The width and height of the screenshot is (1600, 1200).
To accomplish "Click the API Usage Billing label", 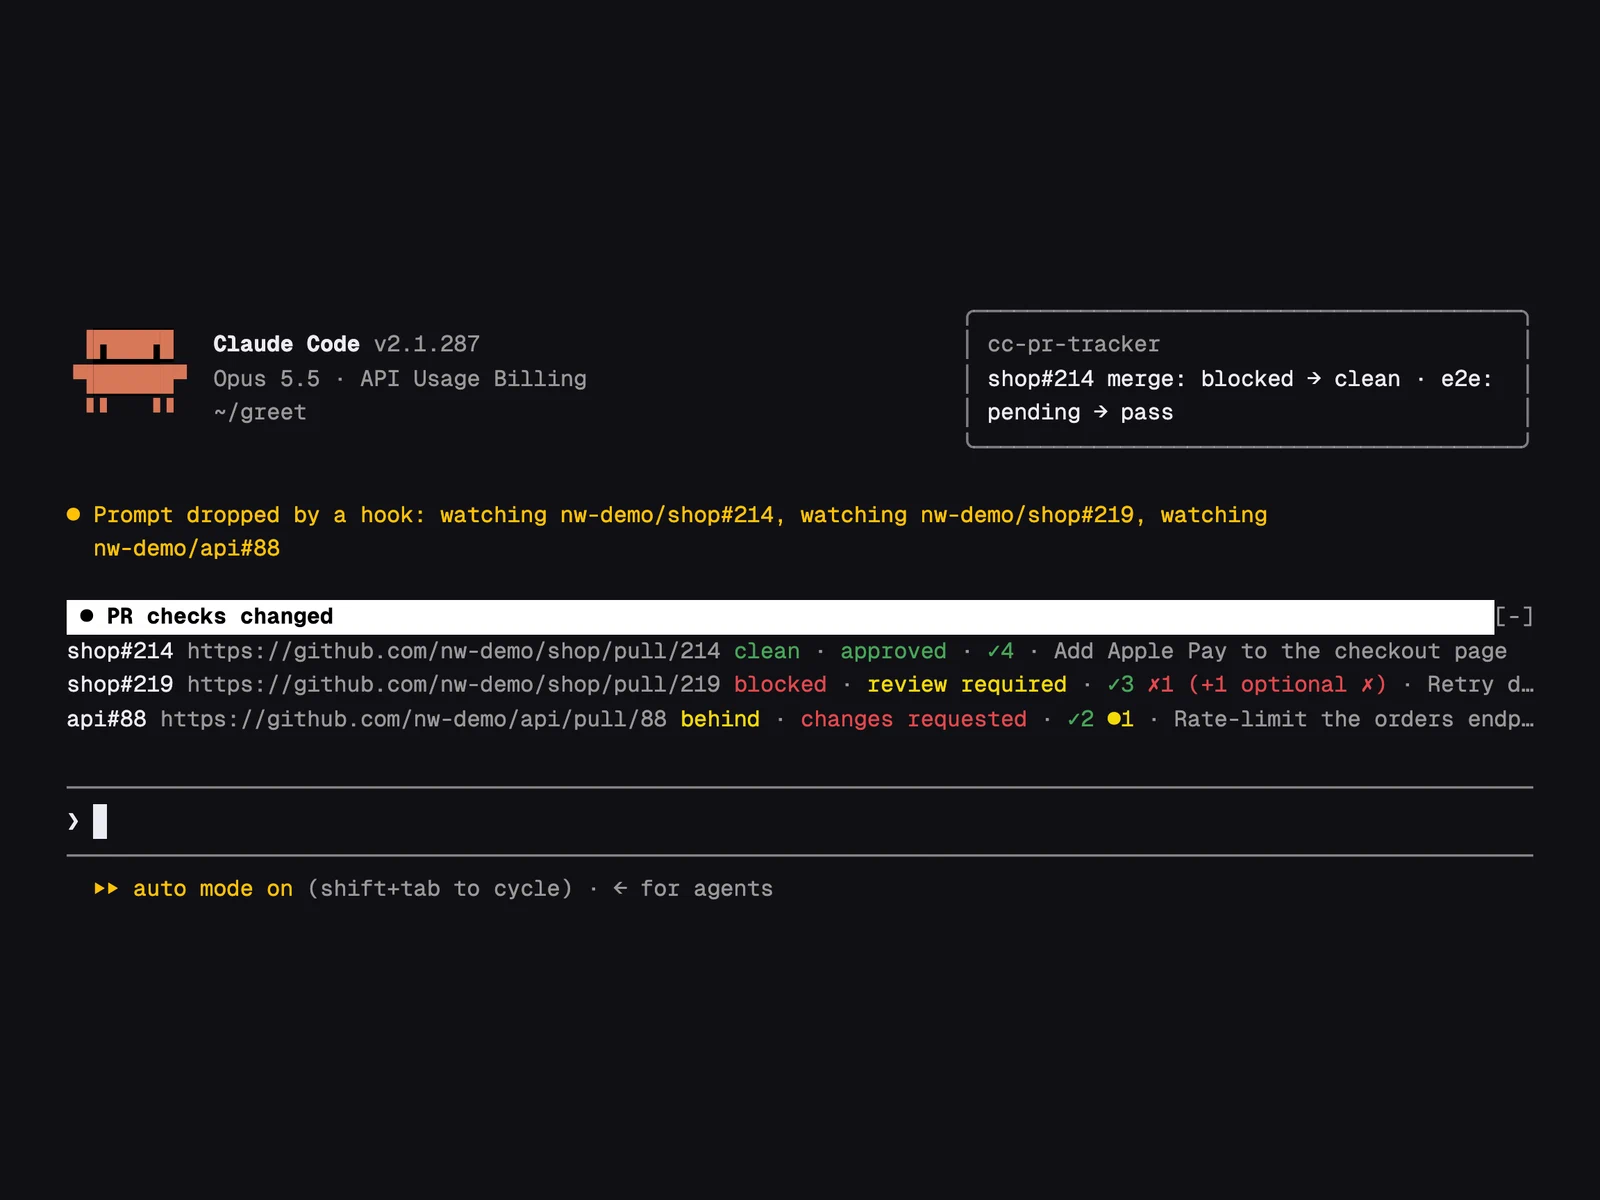I will [473, 379].
